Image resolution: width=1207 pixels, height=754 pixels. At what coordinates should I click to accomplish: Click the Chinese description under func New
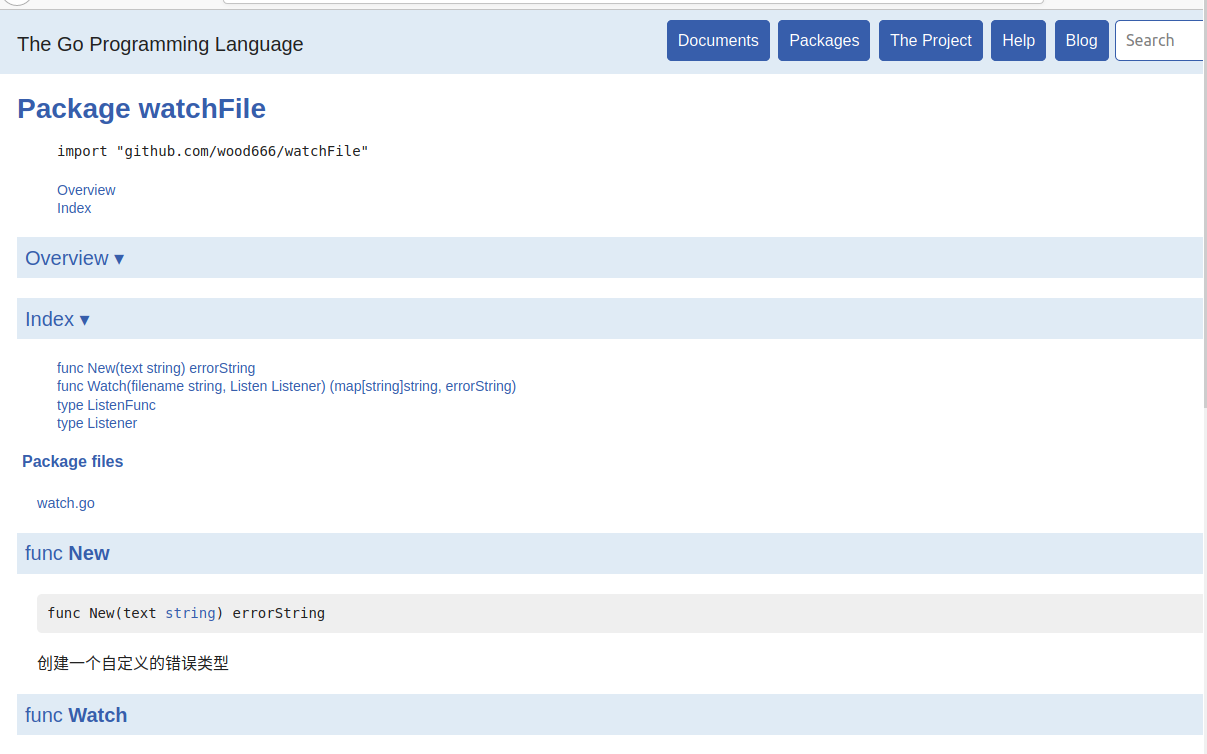(x=133, y=663)
